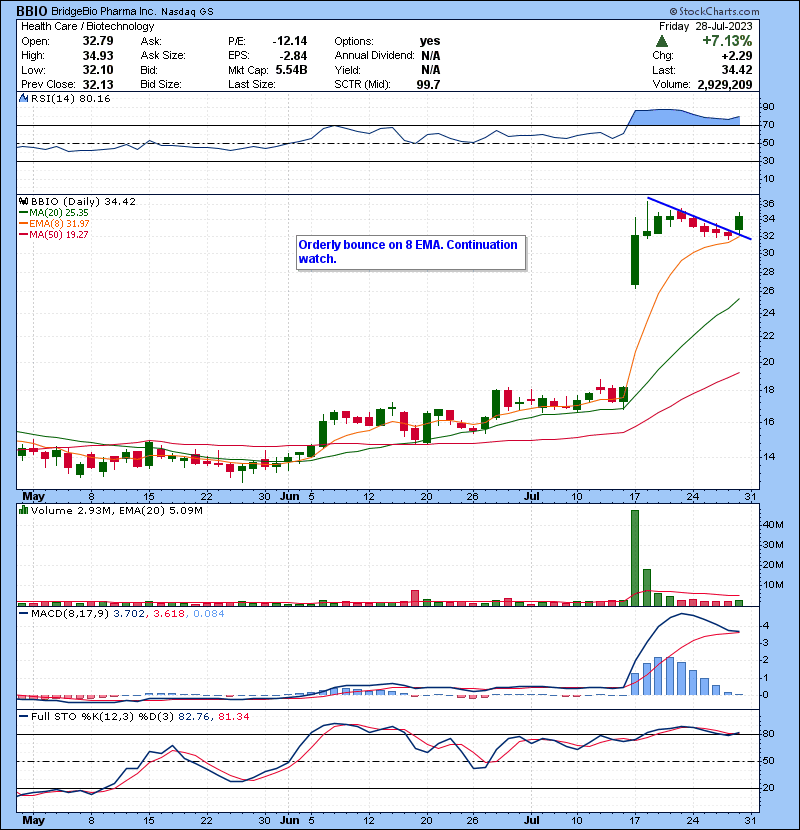The image size is (800, 830).
Task: Click the candlestick icon beside BBIO (Daily)
Action: [23, 202]
